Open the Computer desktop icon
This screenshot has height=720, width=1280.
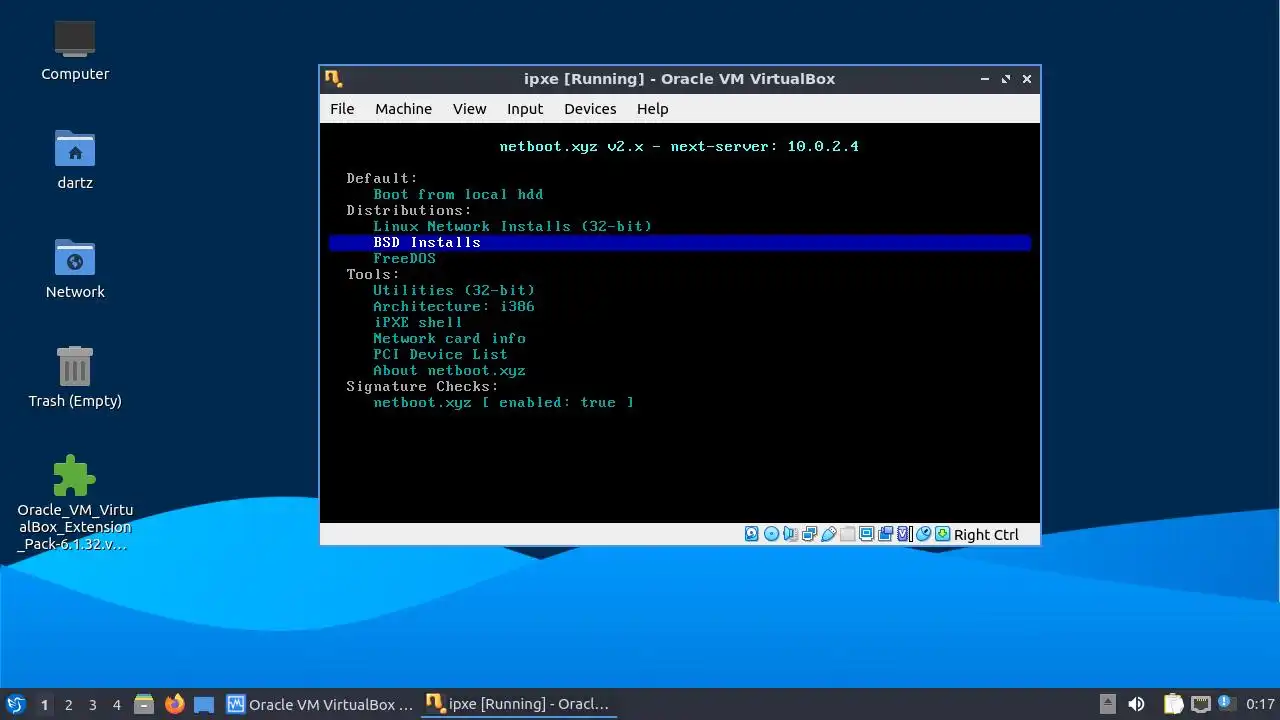point(75,50)
